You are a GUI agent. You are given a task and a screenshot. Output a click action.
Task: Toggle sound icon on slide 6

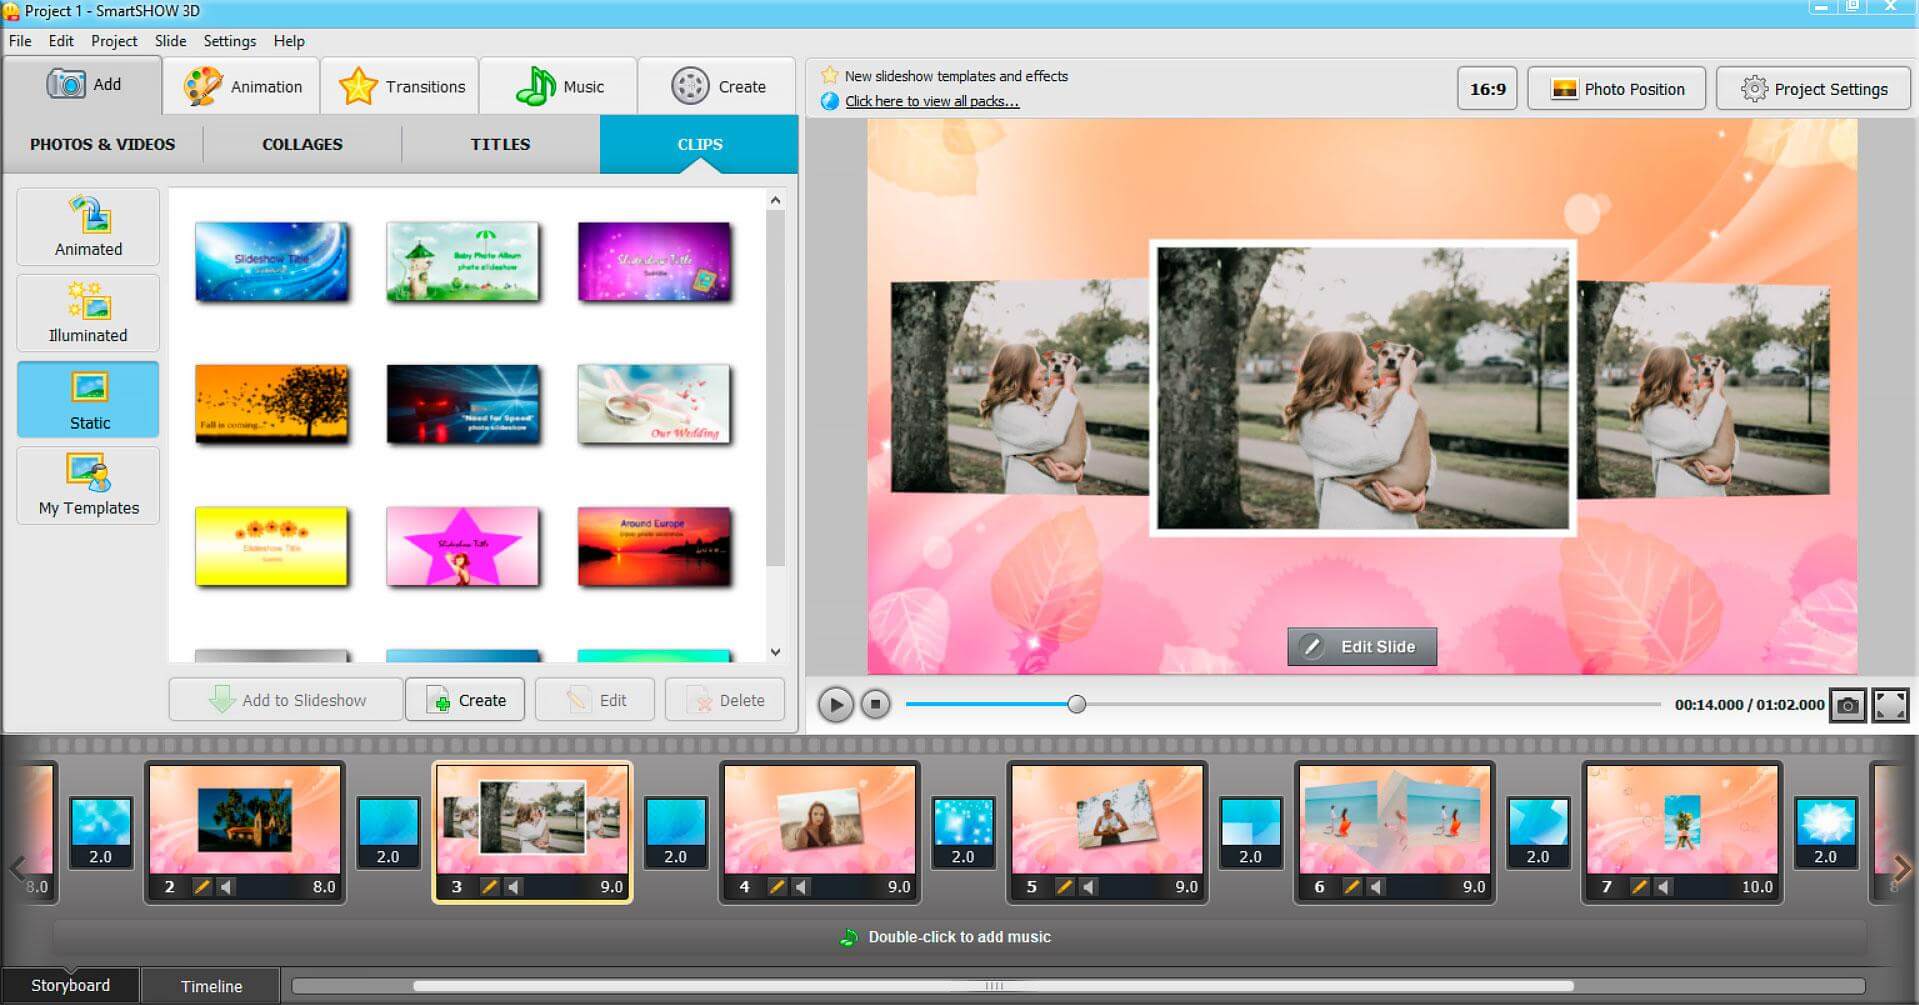tap(1377, 886)
